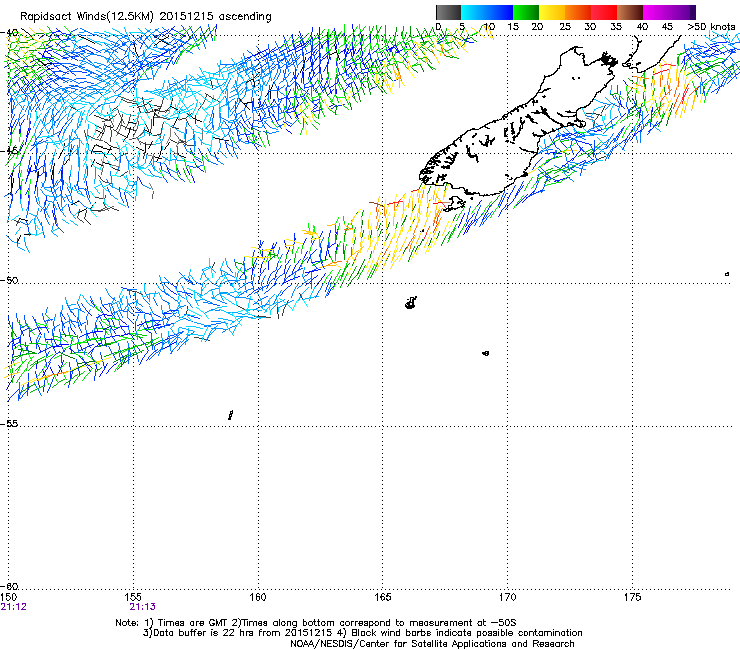Click the latitude label '-55'
740x650 pixels.
pyautogui.click(x=9, y=424)
